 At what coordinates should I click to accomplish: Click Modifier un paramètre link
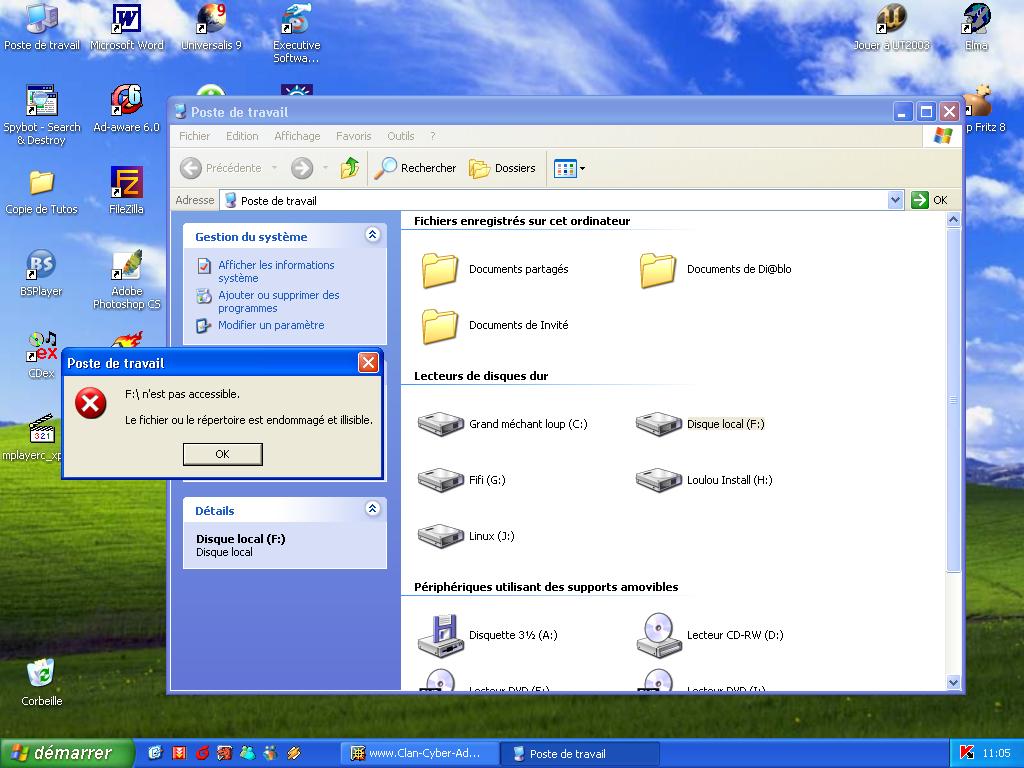[x=271, y=325]
